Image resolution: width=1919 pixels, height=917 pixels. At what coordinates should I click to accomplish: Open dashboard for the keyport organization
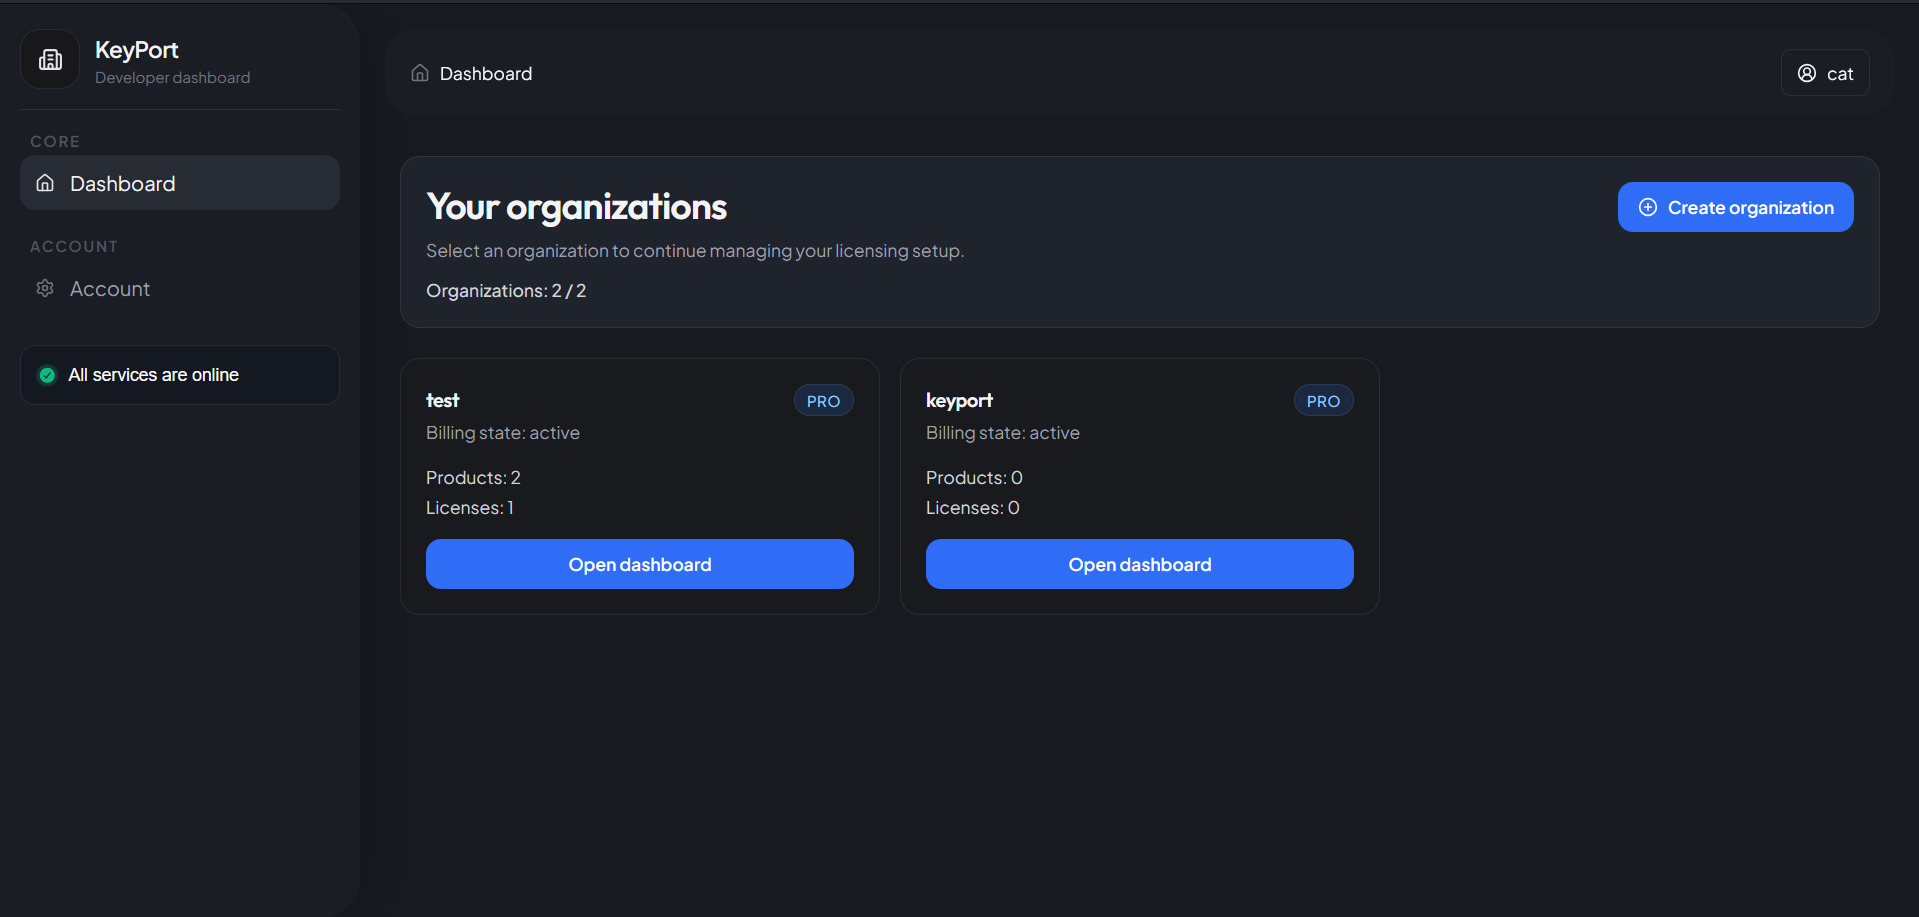tap(1139, 564)
